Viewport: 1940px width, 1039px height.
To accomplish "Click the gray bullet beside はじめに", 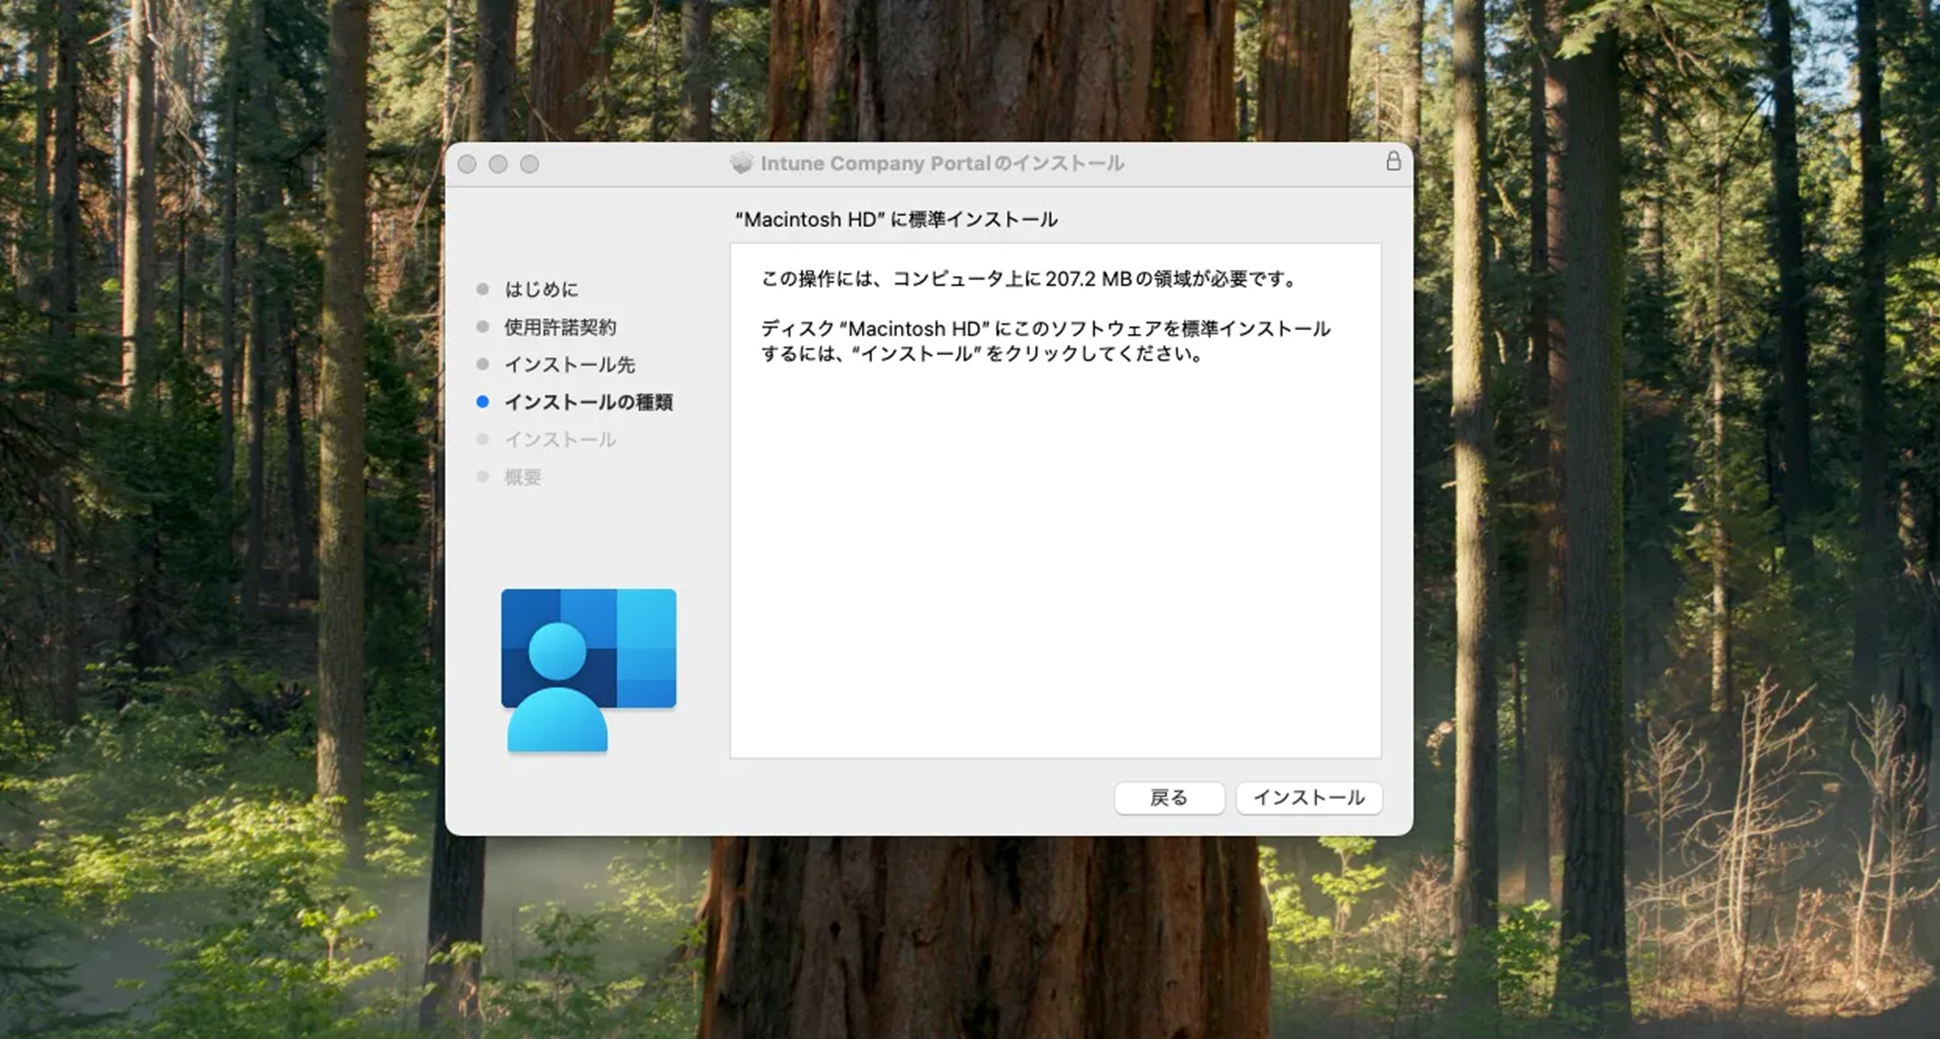I will point(483,289).
